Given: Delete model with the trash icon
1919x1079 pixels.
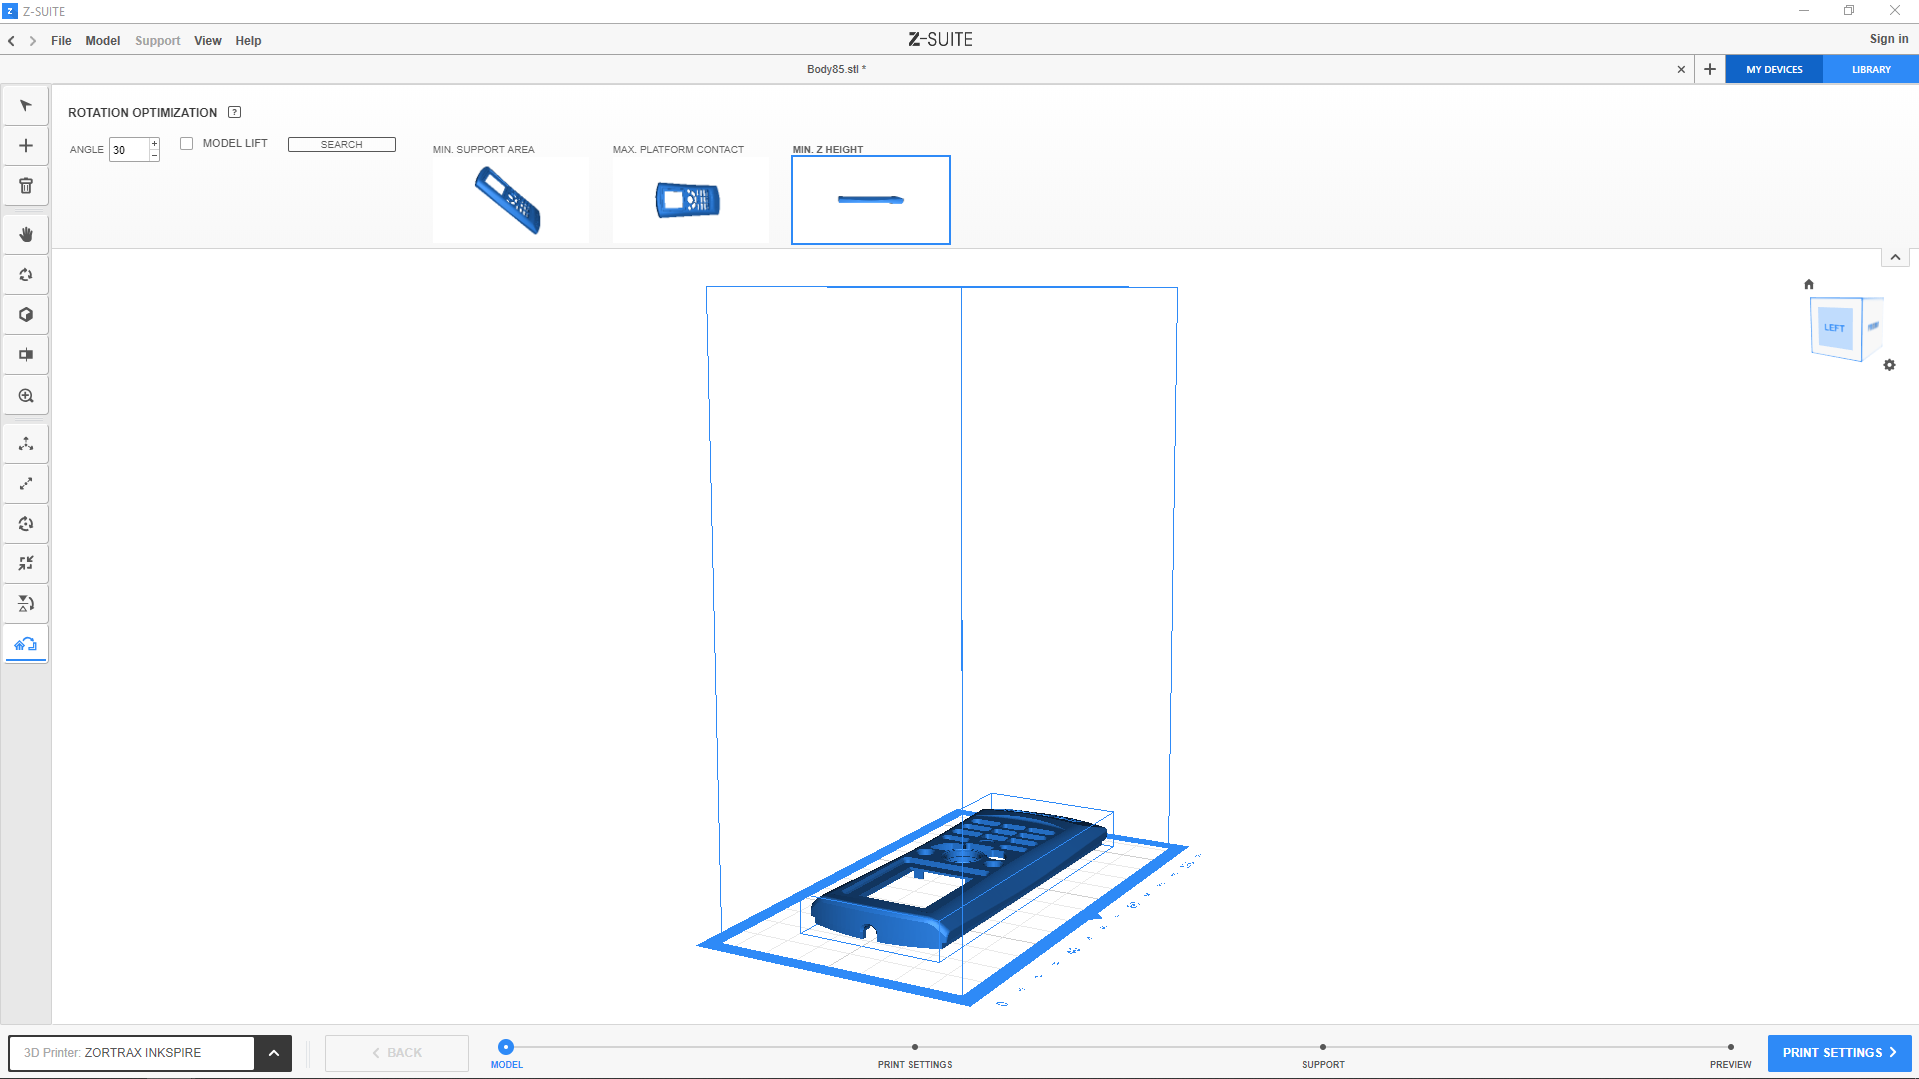Looking at the screenshot, I should (26, 186).
